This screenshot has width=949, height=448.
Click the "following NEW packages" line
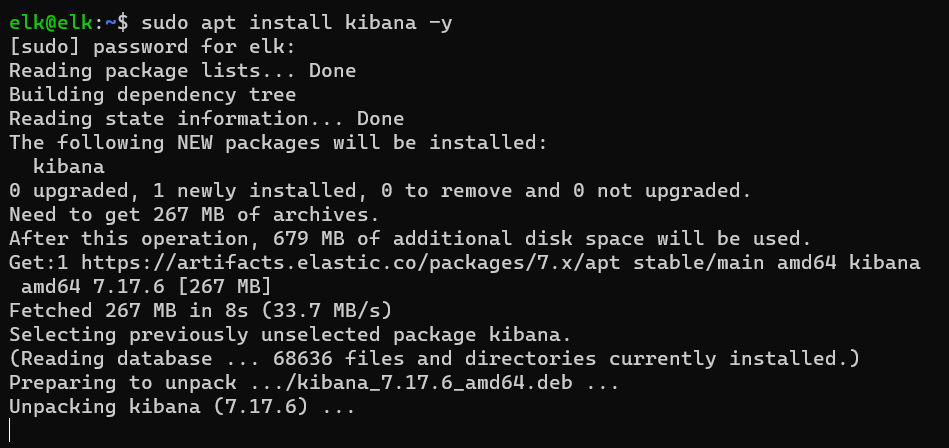[278, 143]
